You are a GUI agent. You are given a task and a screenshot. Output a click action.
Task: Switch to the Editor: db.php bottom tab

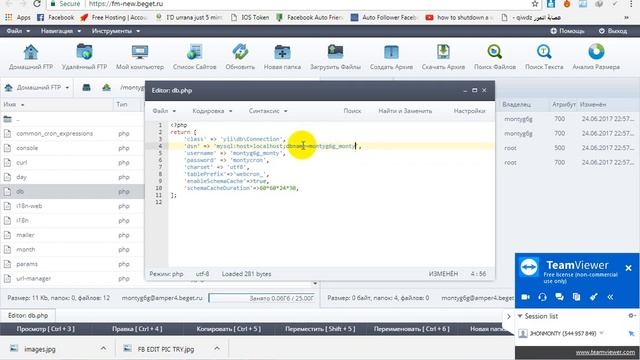pyautogui.click(x=28, y=316)
